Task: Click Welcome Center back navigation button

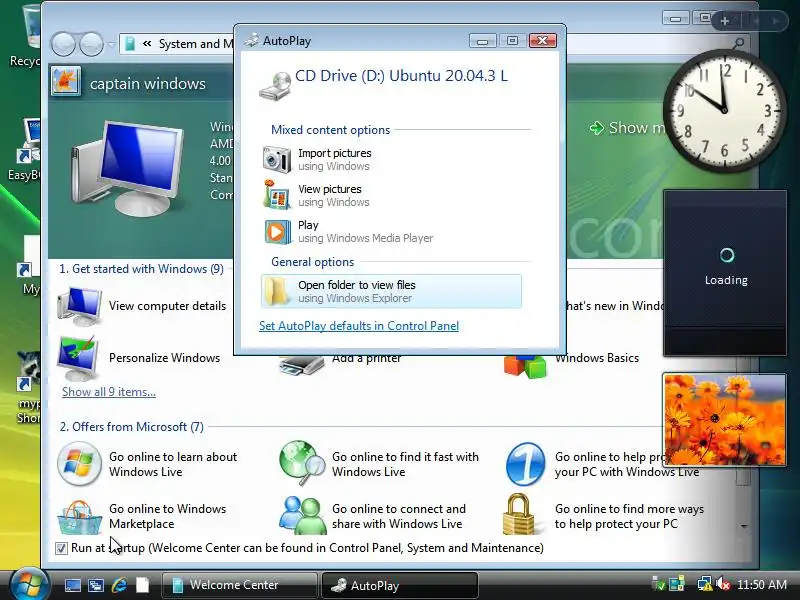Action: 63,44
